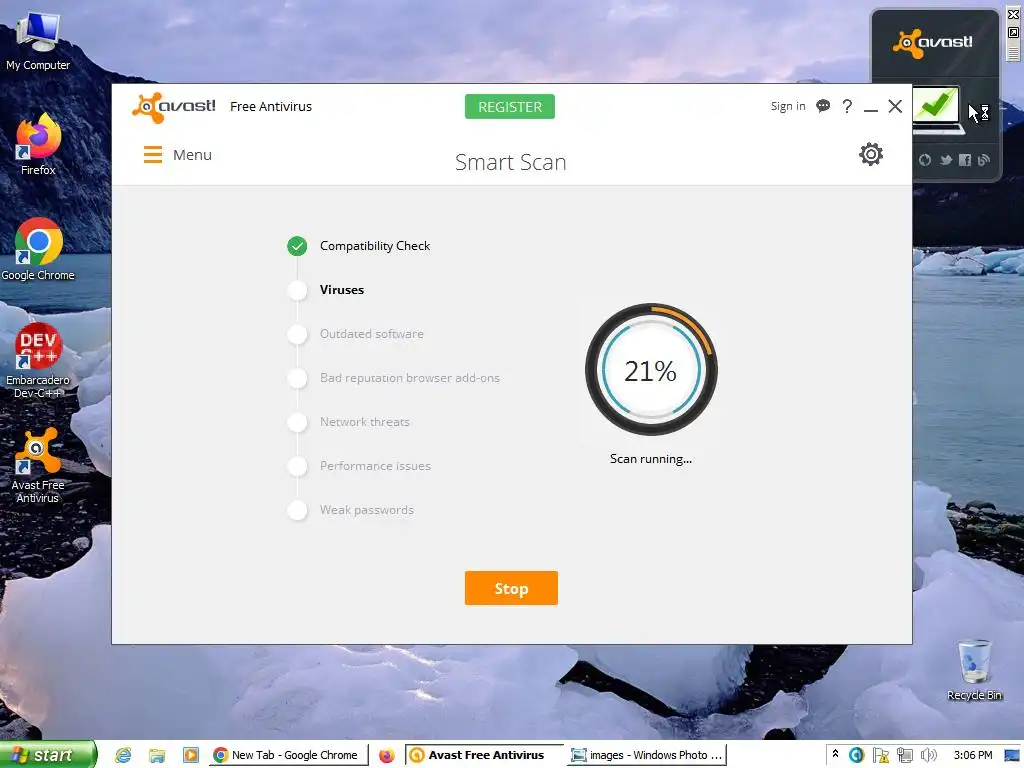Open the feedback chat bubble icon
Viewport: 1024px width, 768px height.
[x=823, y=106]
